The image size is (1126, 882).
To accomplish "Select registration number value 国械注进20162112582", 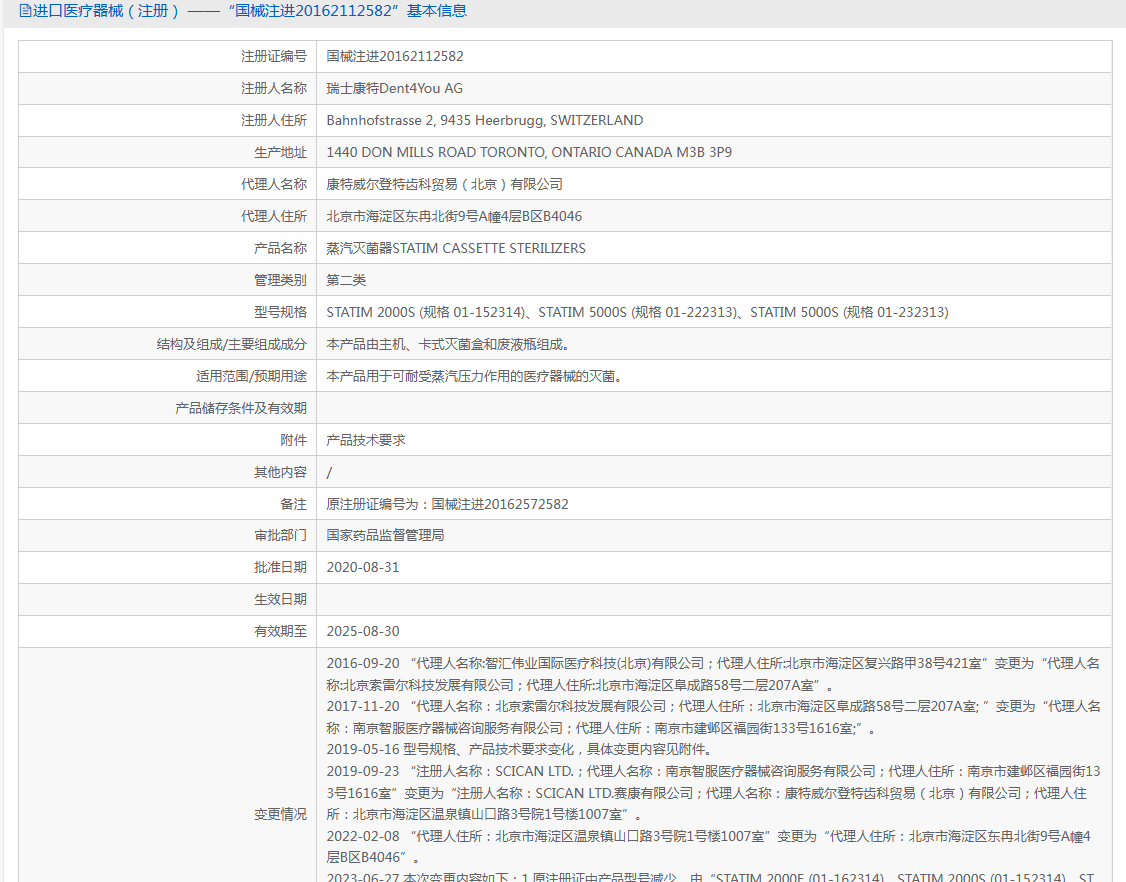I will [x=395, y=56].
